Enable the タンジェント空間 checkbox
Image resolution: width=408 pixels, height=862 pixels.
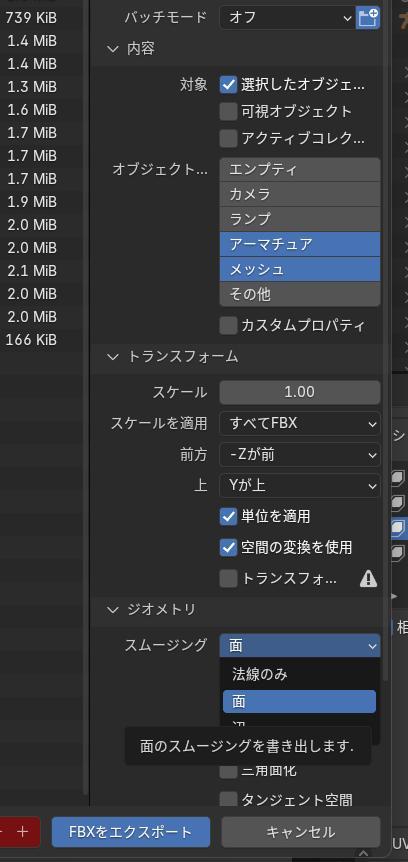[228, 800]
